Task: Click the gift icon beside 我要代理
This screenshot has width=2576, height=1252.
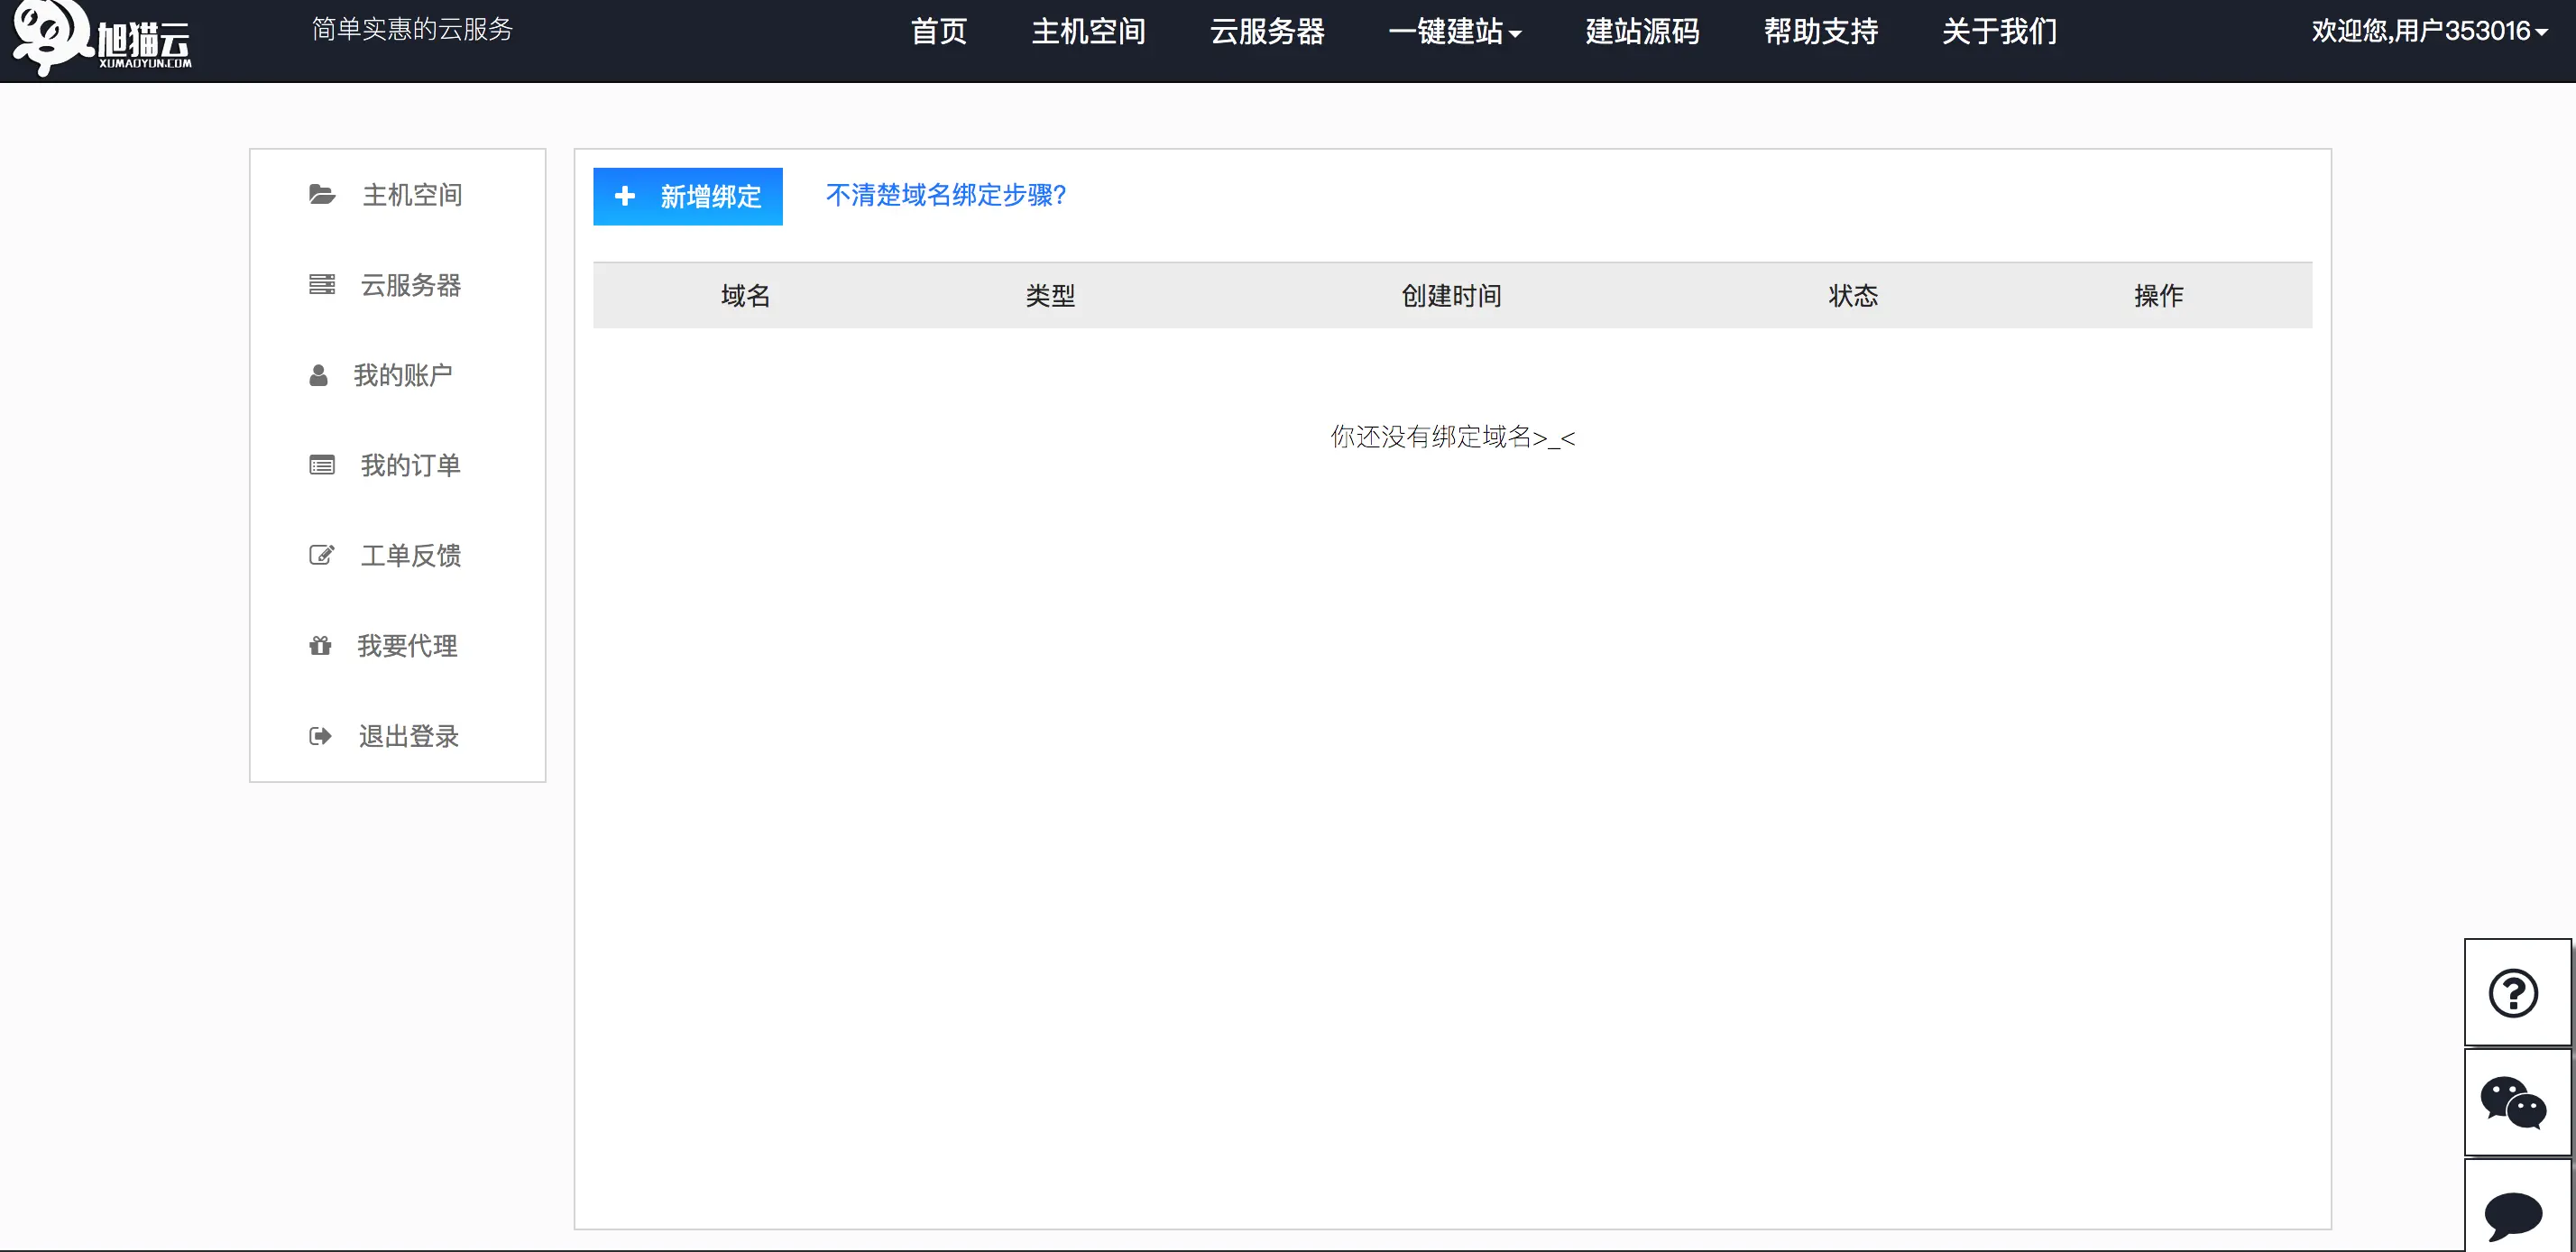Action: pyautogui.click(x=320, y=646)
